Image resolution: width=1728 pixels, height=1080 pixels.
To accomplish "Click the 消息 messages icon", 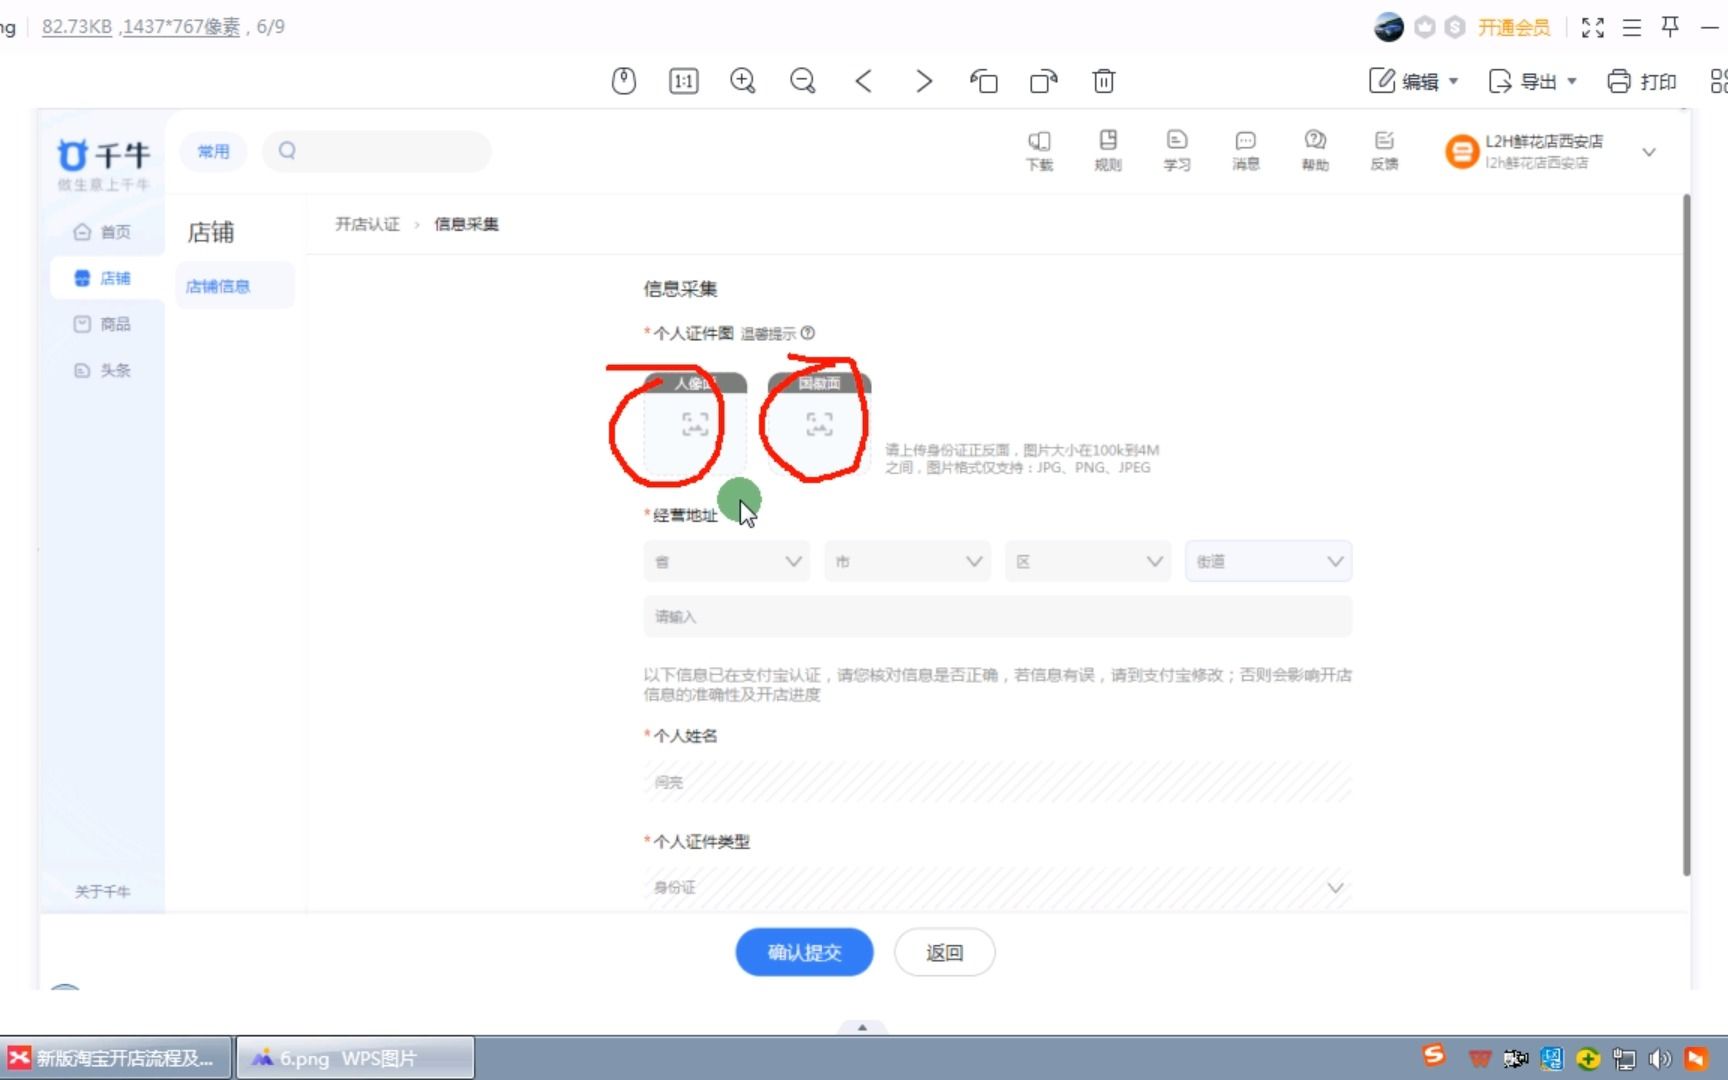I will click(x=1246, y=151).
